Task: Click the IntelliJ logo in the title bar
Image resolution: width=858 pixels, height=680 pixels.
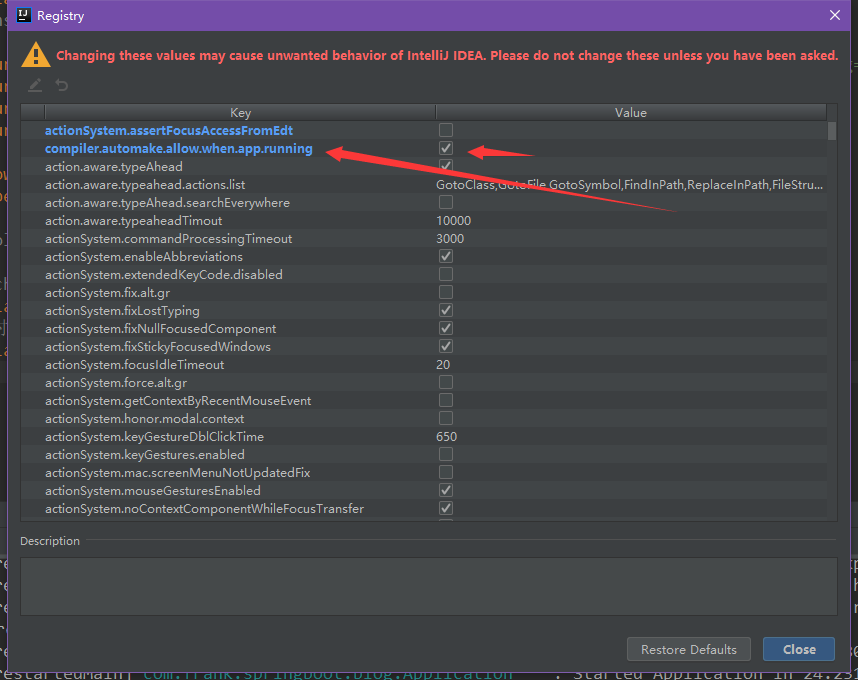Action: click(24, 15)
